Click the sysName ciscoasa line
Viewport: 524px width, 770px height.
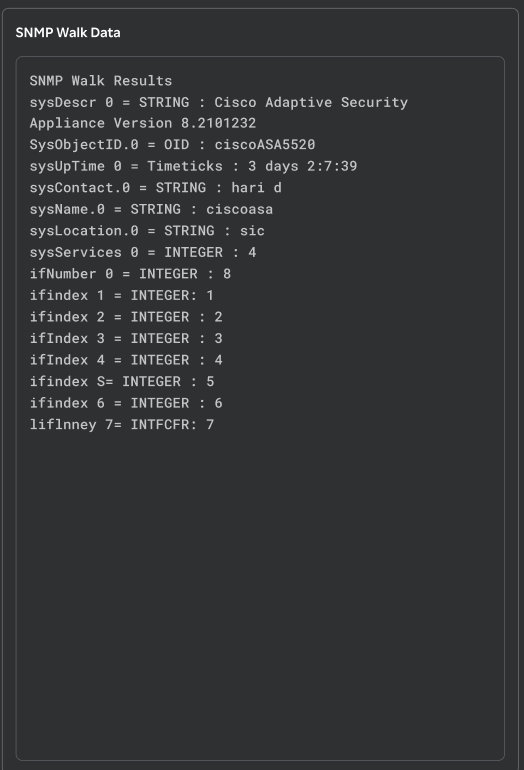tap(151, 209)
